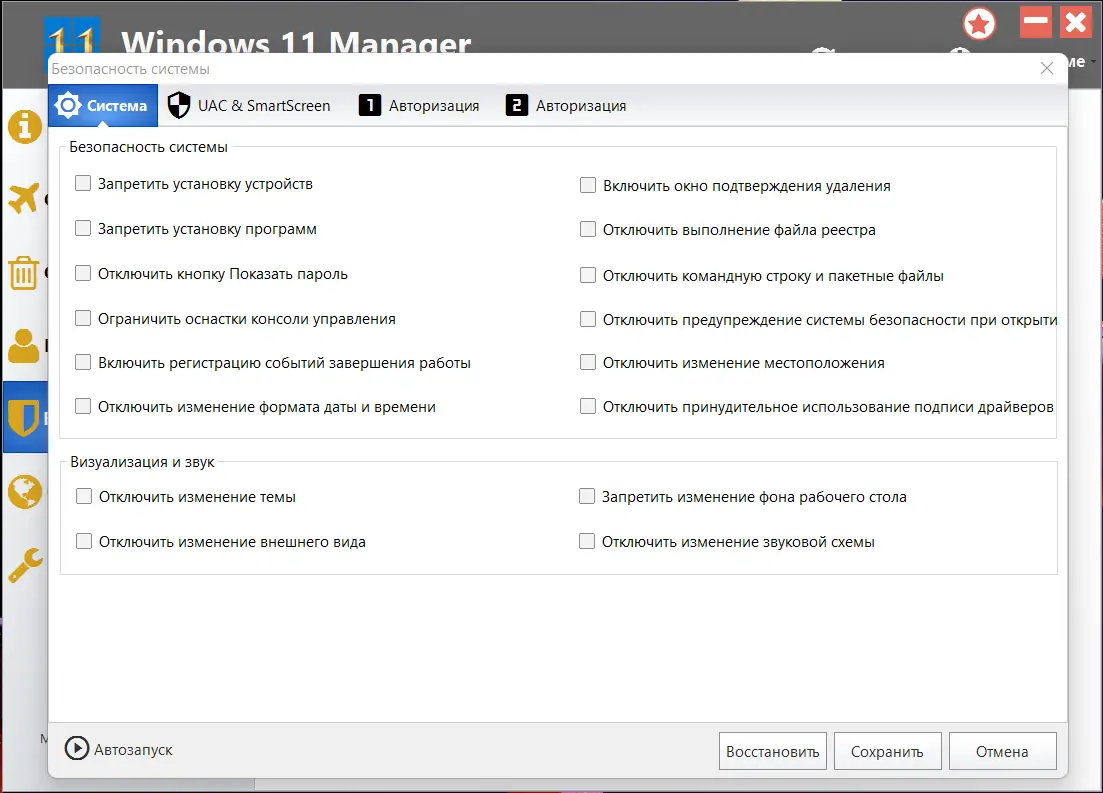Check Отключить выполнение файла реестра
Viewport: 1103px width, 793px height.
pyautogui.click(x=588, y=229)
